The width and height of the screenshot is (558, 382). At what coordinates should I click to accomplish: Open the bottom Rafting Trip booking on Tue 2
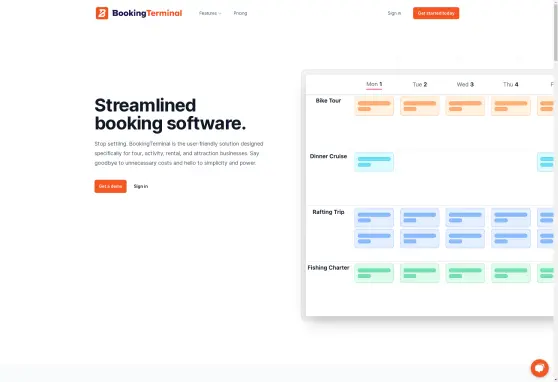click(x=420, y=238)
